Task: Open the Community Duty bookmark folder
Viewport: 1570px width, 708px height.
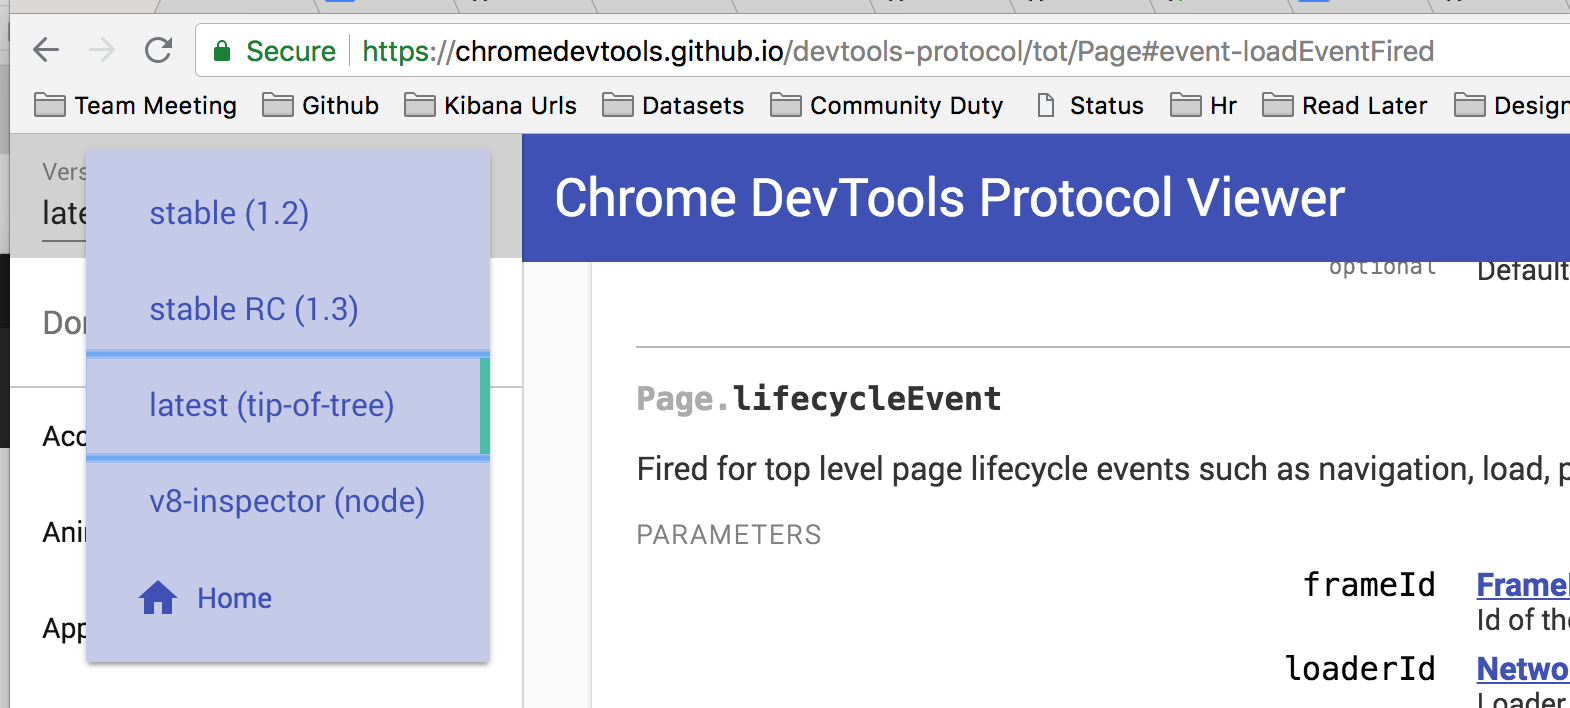Action: click(x=886, y=105)
